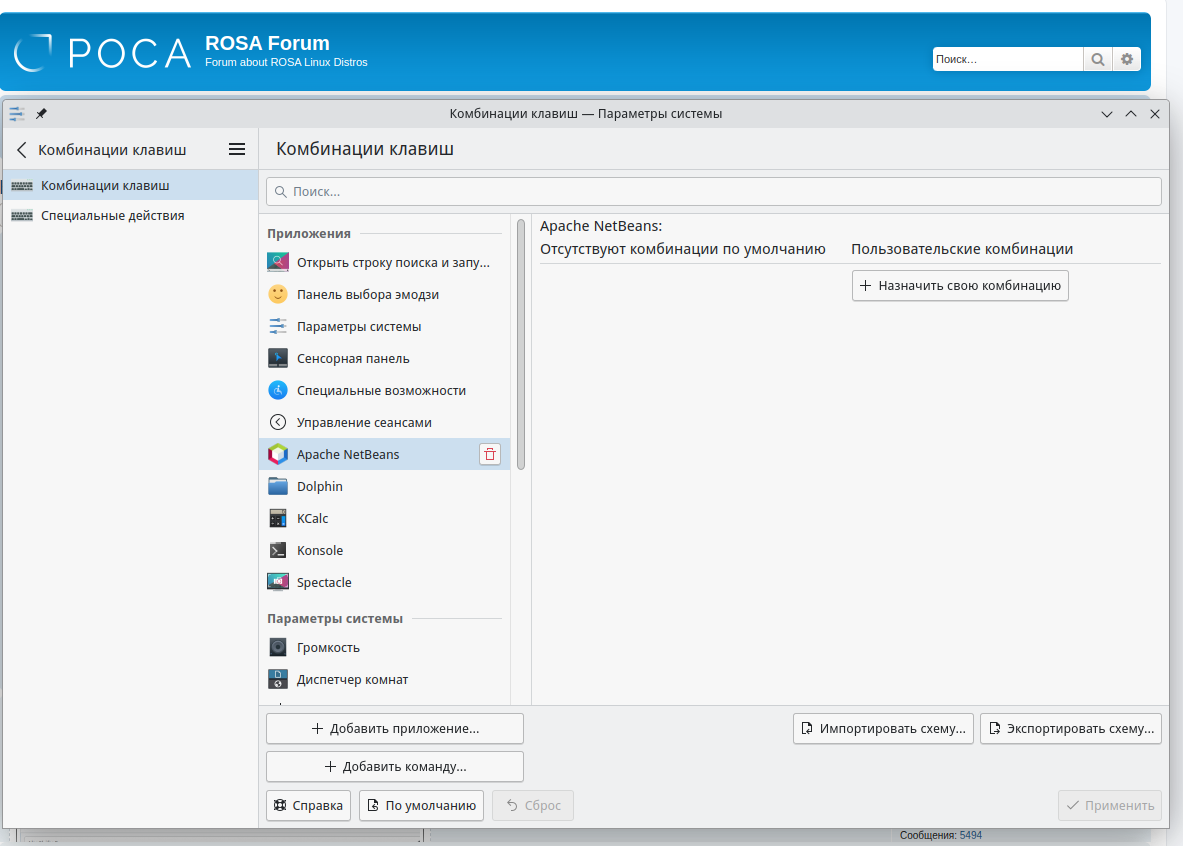
Task: Click the Управление сеансами icon
Action: [278, 423]
